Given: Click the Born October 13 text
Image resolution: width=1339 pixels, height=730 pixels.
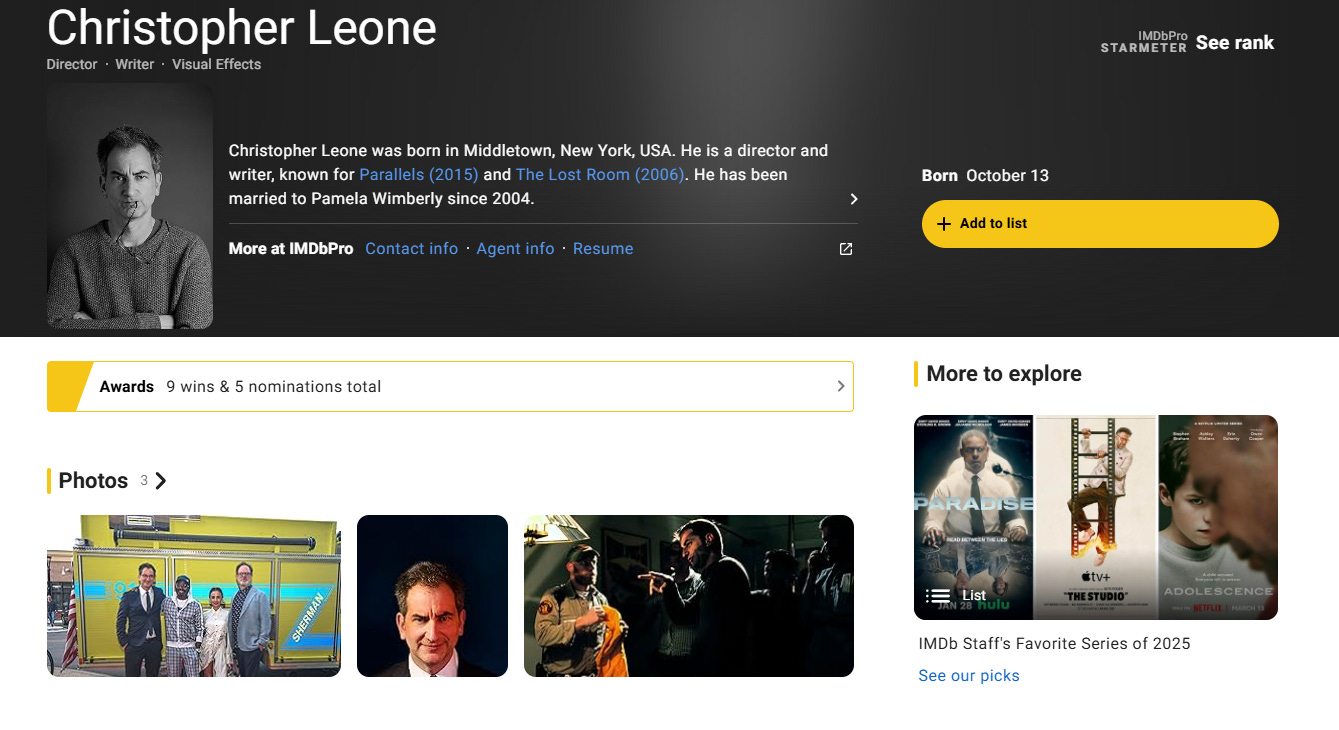Looking at the screenshot, I should coord(985,176).
